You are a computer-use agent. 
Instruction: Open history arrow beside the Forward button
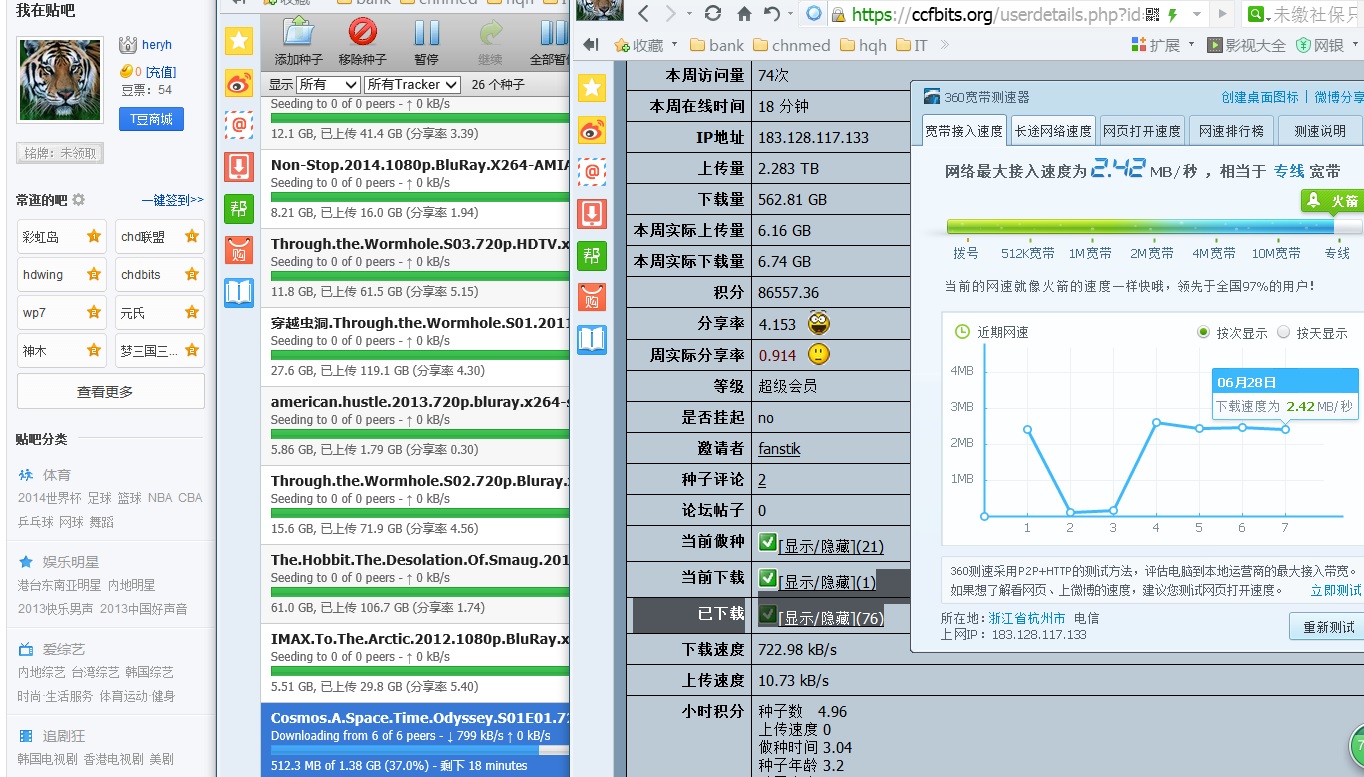click(x=688, y=14)
